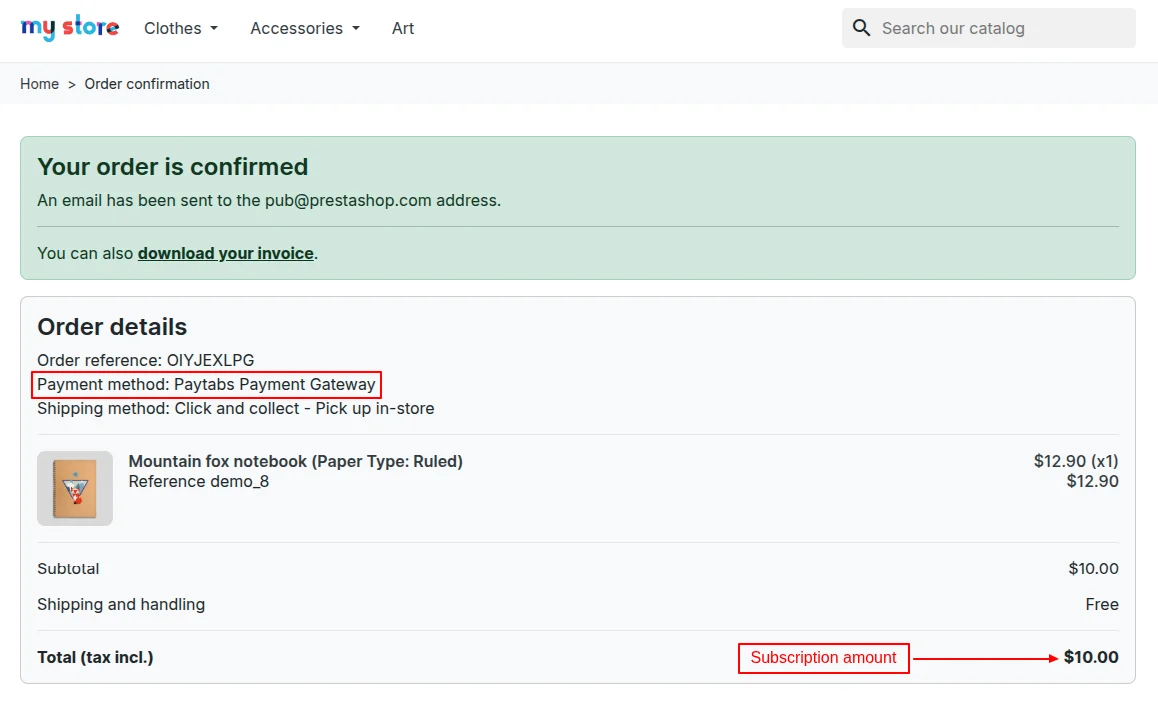Go to Home breadcrumb link
This screenshot has height=709, width=1158.
(39, 83)
